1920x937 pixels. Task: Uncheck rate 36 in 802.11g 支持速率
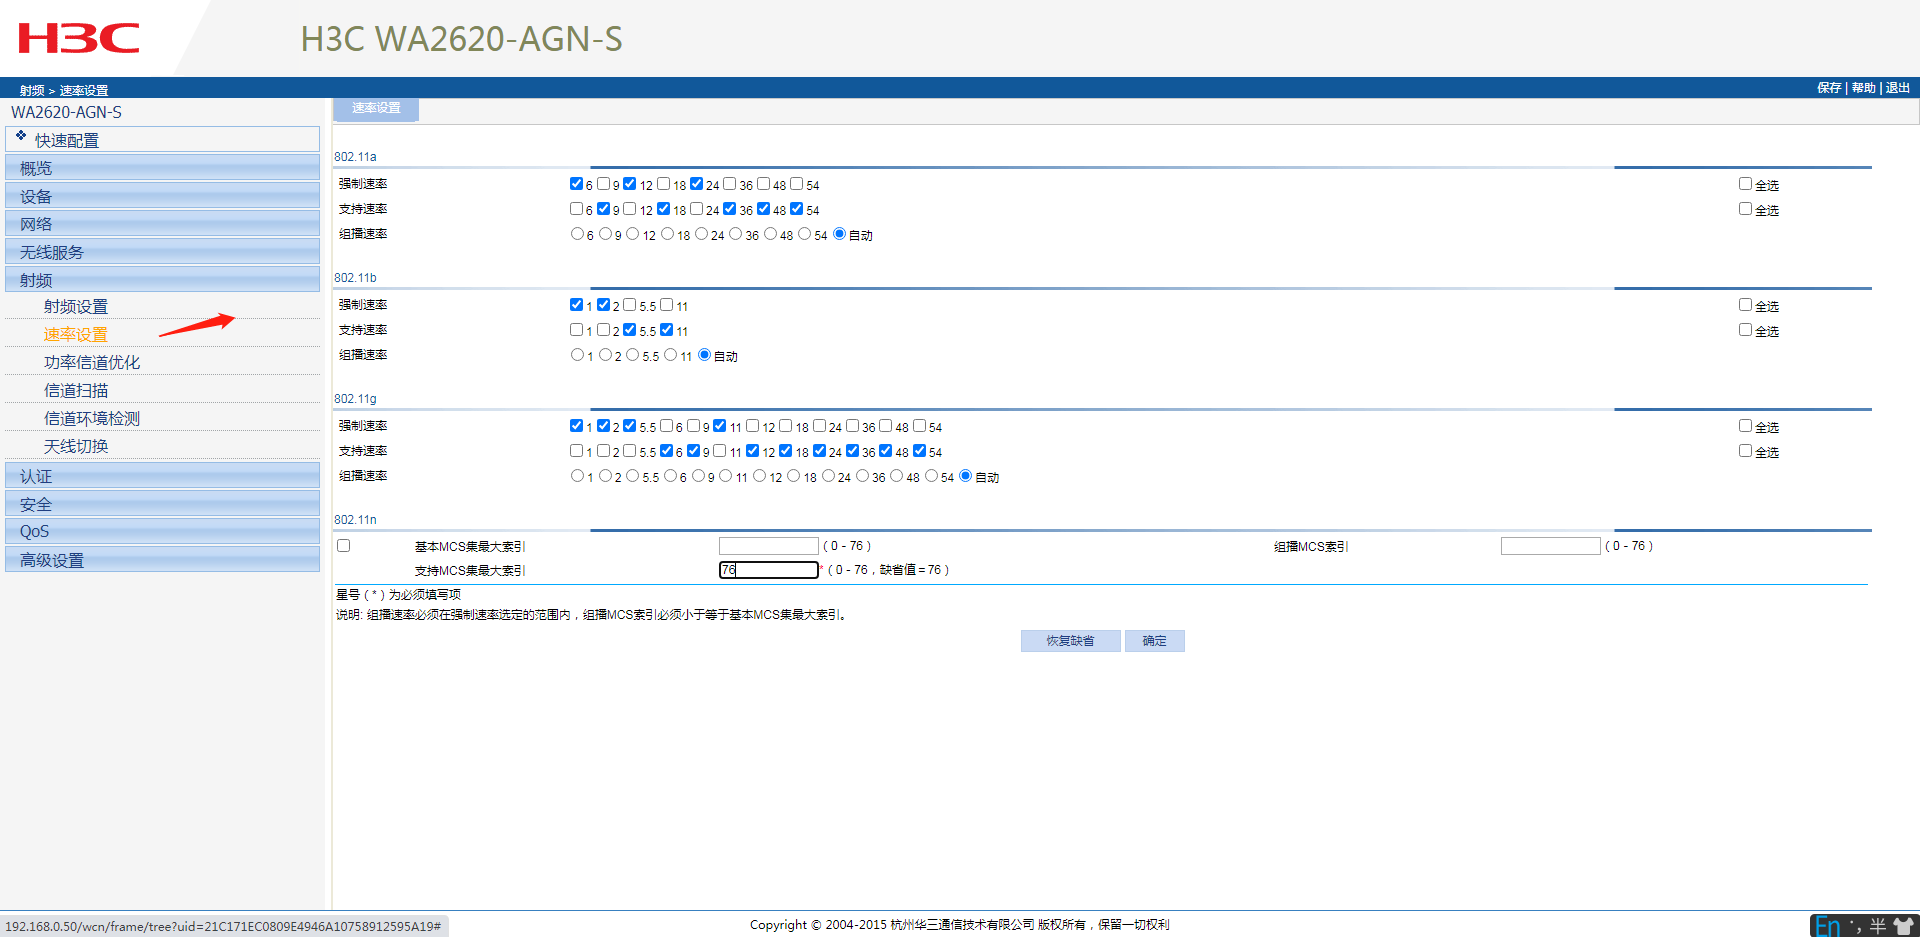tap(853, 451)
